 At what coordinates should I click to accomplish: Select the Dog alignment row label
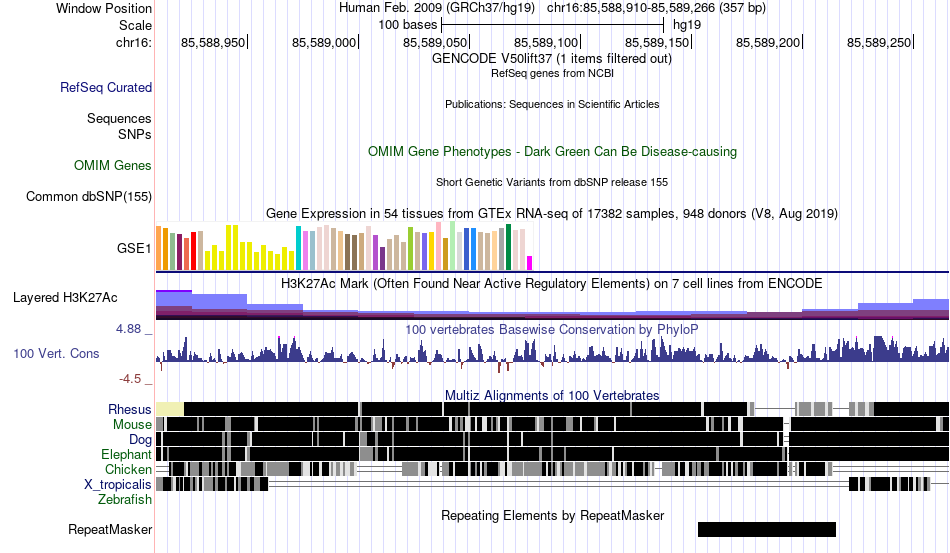point(140,440)
